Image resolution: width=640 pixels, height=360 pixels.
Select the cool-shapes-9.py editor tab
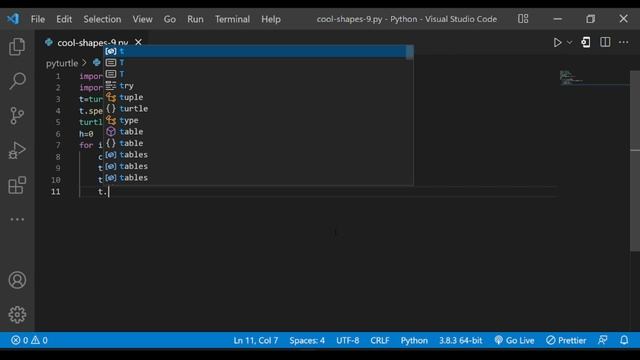click(93, 42)
